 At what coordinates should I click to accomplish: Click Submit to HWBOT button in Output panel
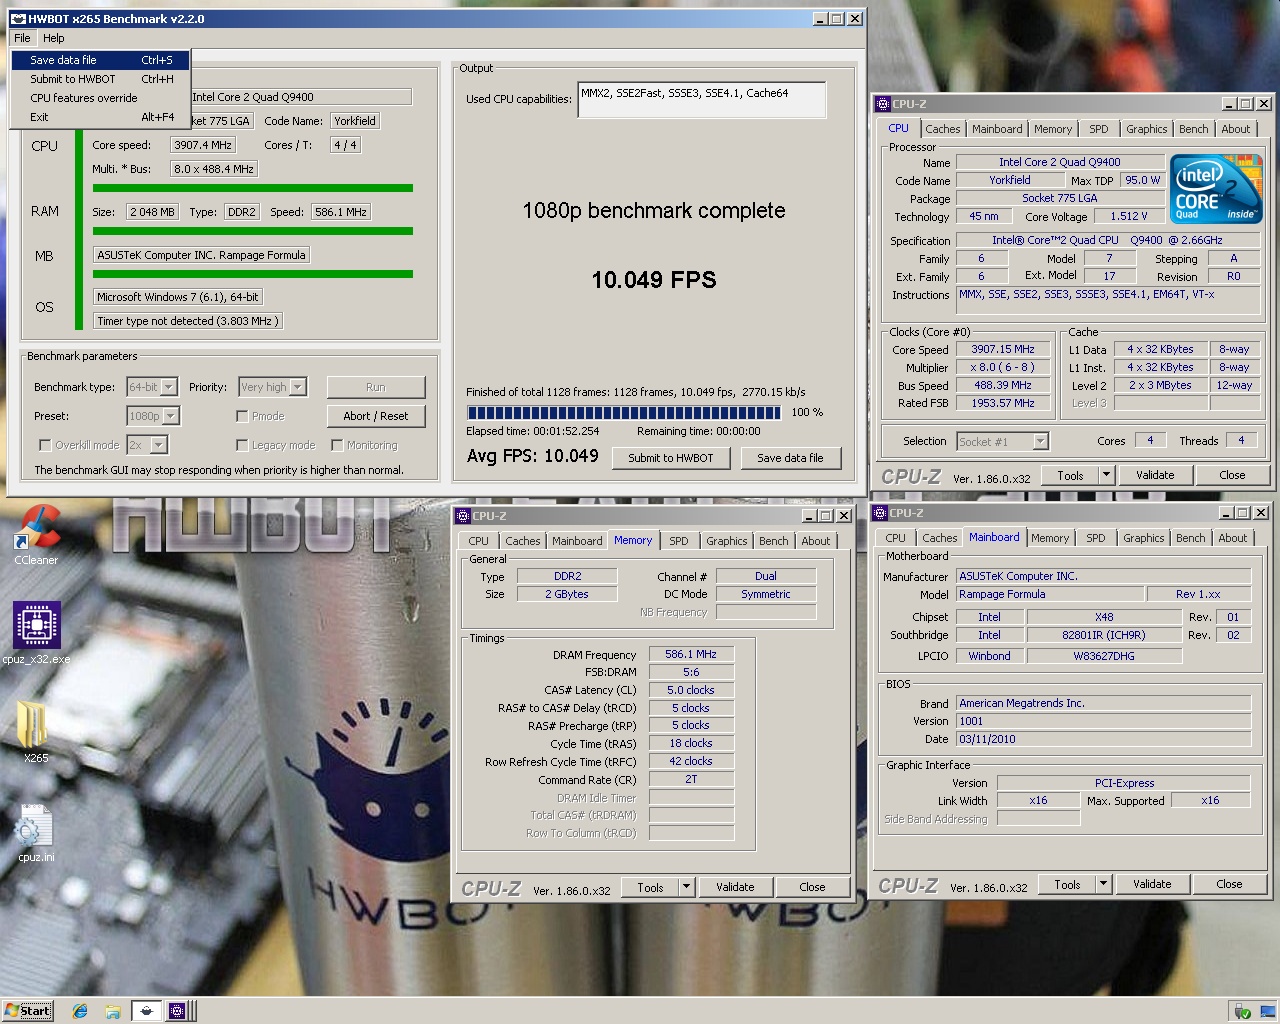click(x=670, y=458)
